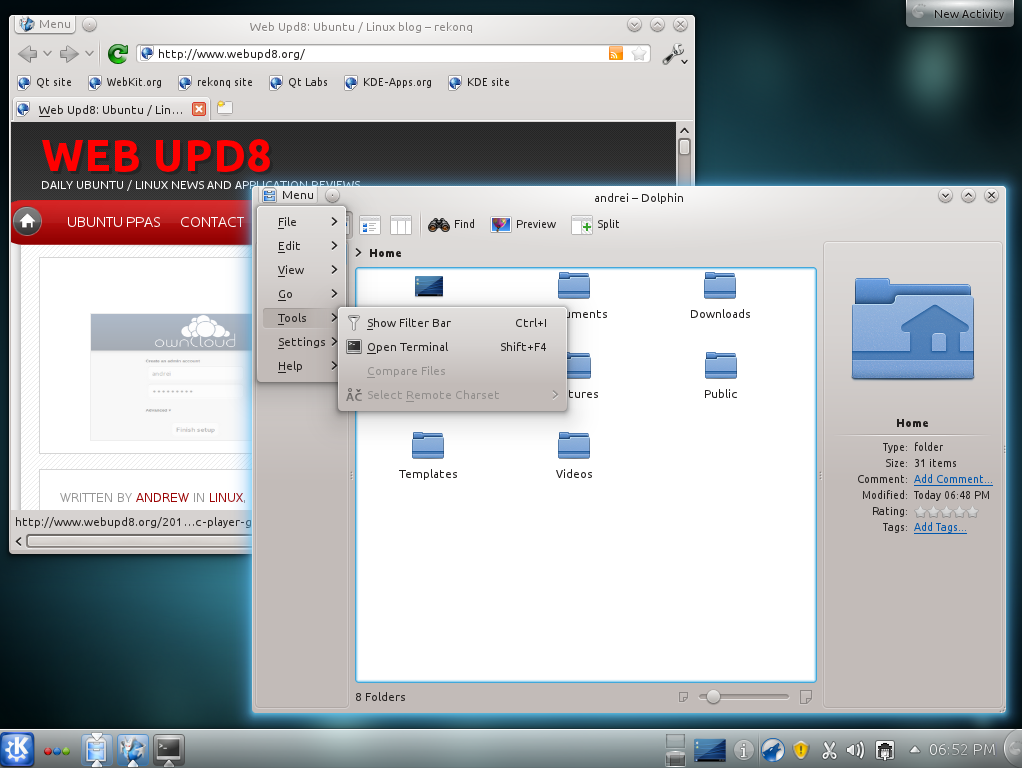This screenshot has width=1022, height=768.
Task: Toggle Preview in Dolphin toolbar
Action: (x=523, y=224)
